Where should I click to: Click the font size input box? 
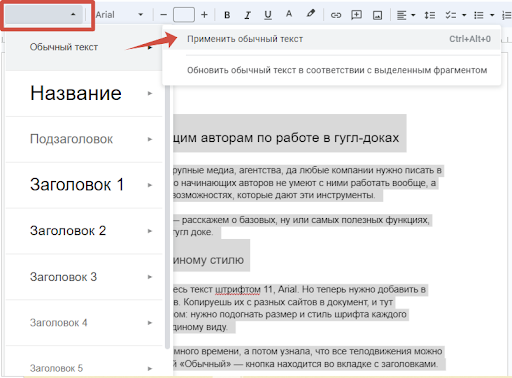pos(184,15)
